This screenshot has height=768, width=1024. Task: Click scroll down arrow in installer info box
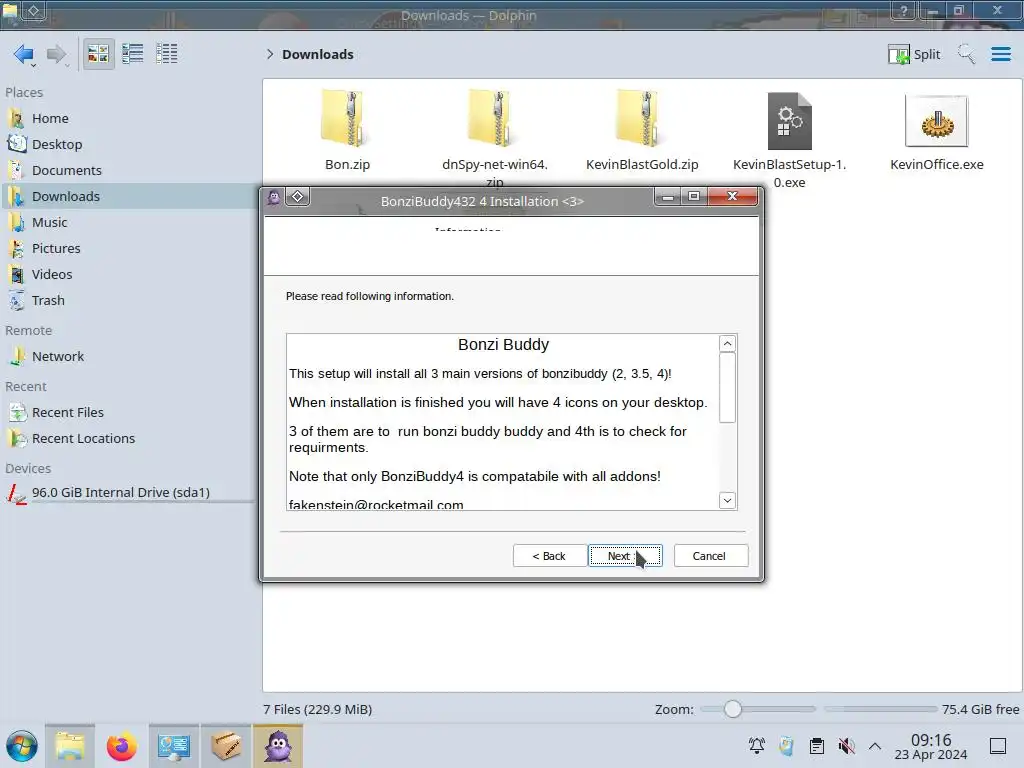point(728,500)
